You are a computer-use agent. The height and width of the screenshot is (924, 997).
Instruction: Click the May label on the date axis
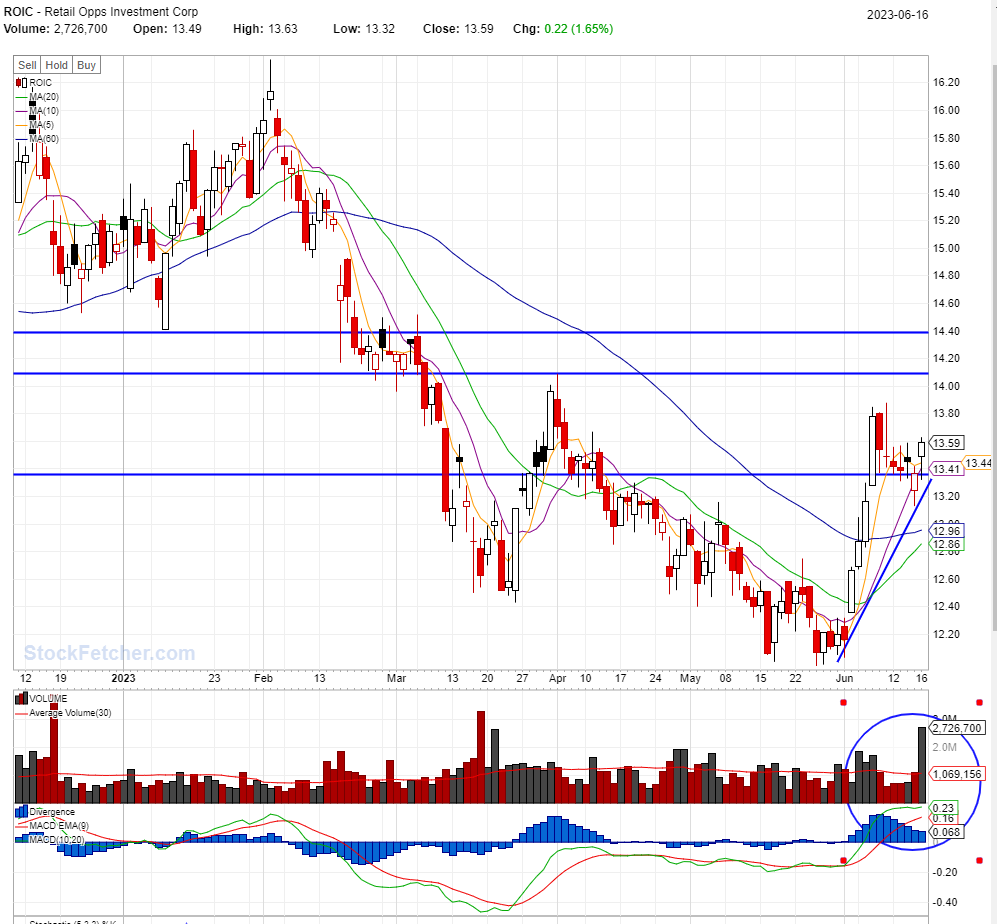pyautogui.click(x=690, y=678)
